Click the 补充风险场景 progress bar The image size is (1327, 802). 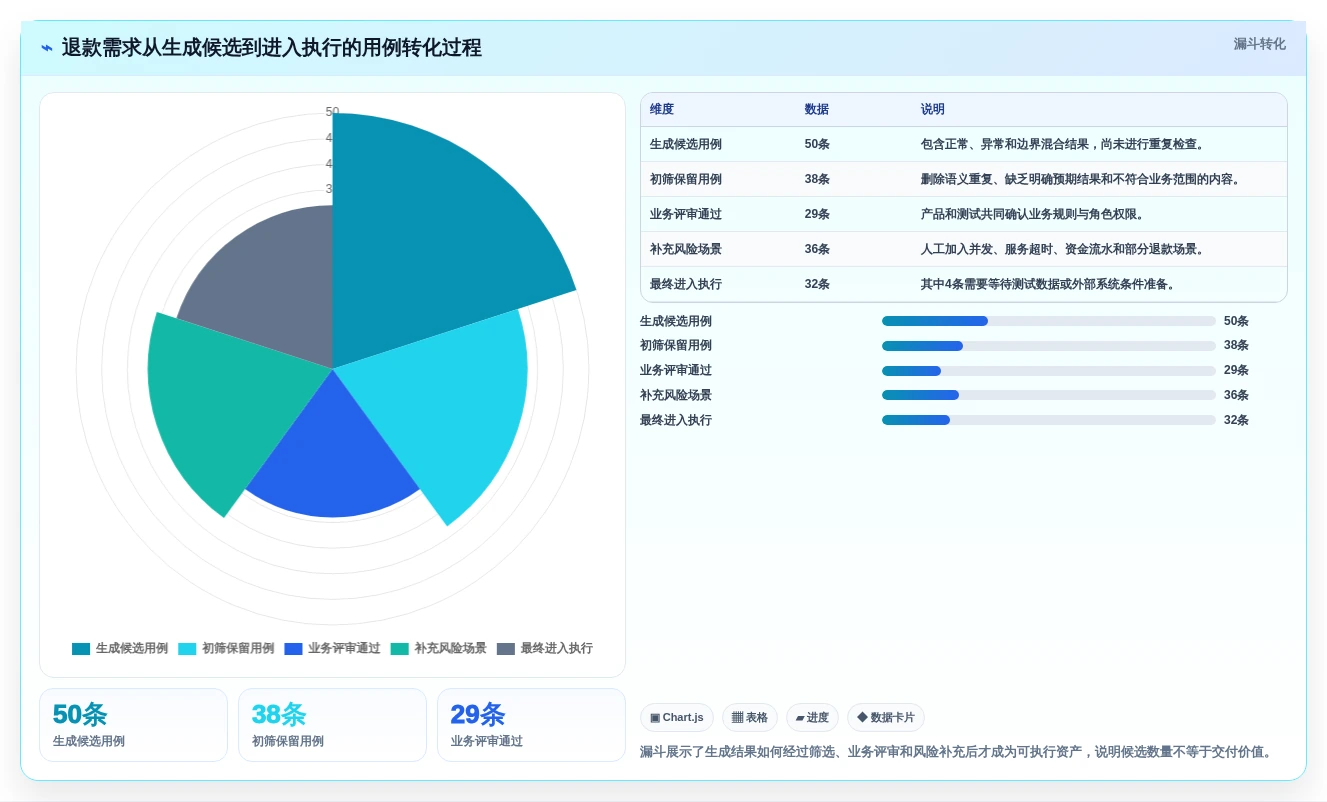(1049, 395)
